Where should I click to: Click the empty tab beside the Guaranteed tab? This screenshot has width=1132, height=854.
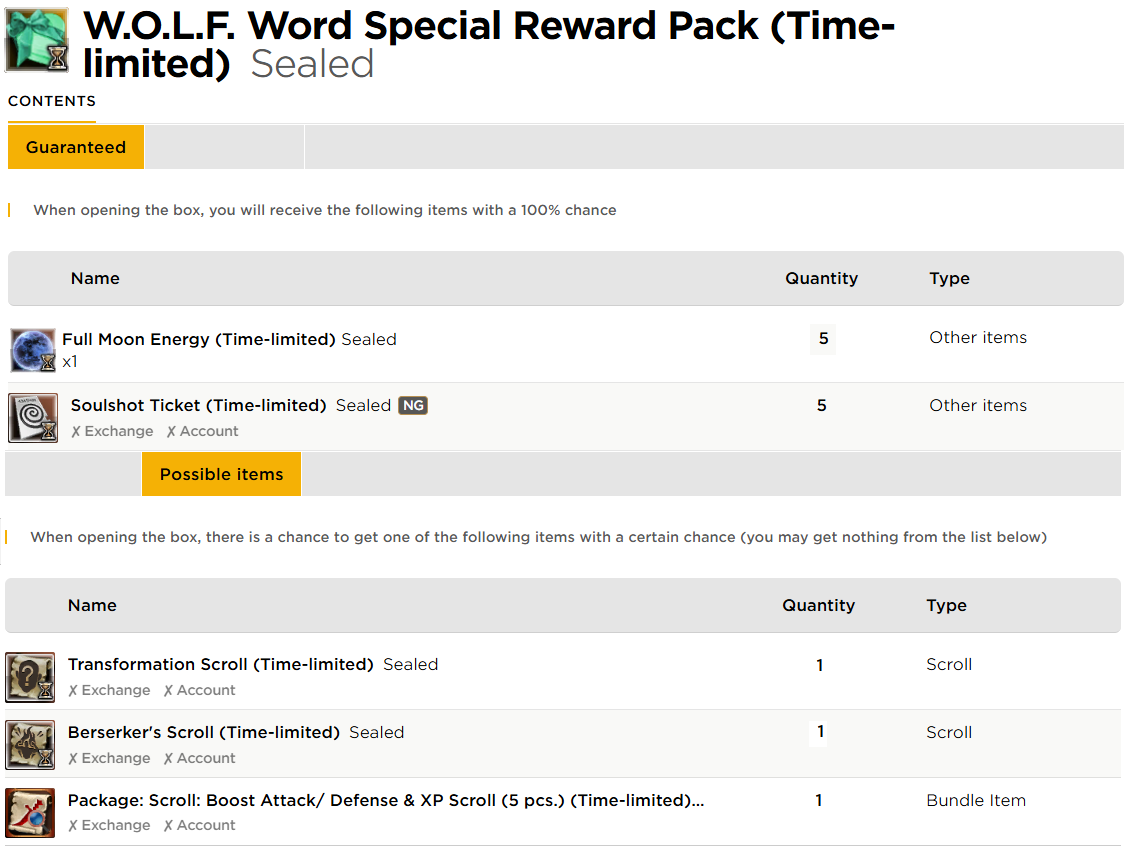tap(225, 147)
